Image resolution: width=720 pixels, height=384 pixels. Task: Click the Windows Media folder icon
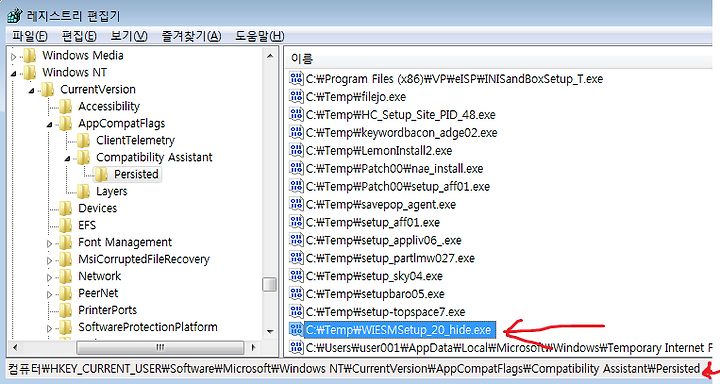[x=29, y=56]
